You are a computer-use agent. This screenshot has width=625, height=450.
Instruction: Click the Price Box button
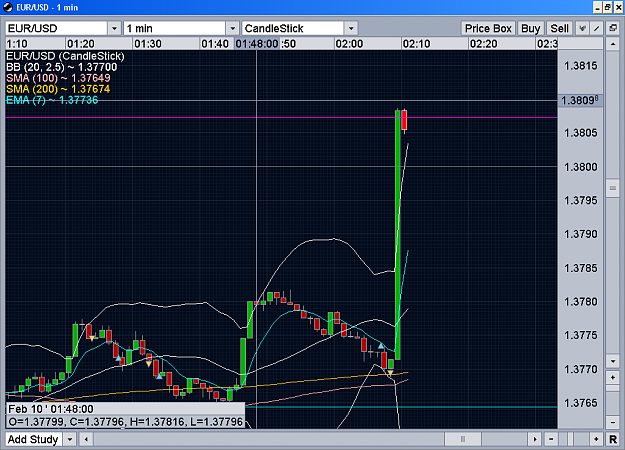point(488,28)
